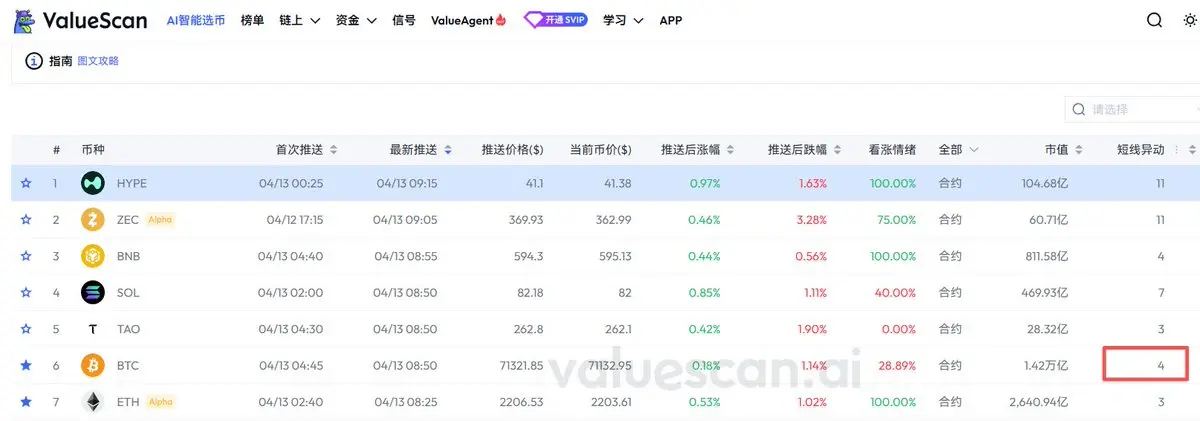The height and width of the screenshot is (421, 1200).
Task: Favorite TAO with its star
Action: tap(26, 329)
